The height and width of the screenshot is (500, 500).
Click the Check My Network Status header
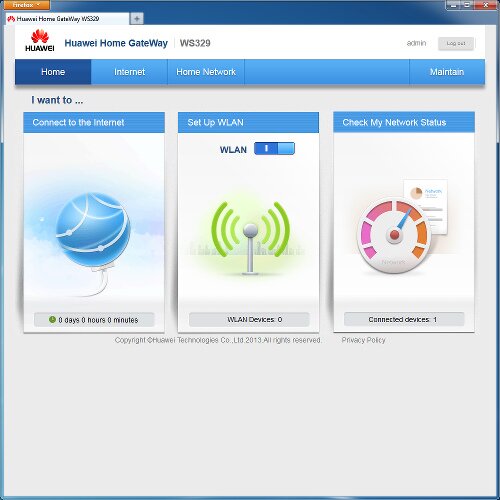(404, 122)
